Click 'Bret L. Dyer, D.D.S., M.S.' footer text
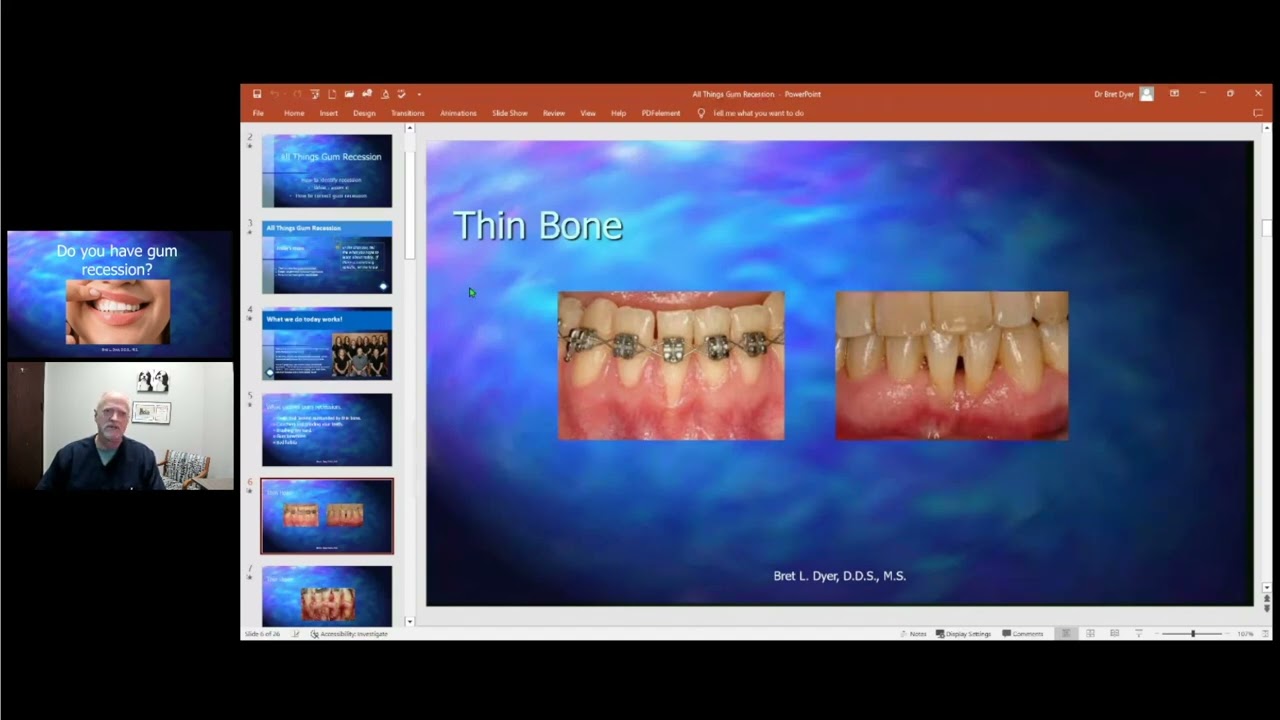Viewport: 1280px width, 720px height. coord(839,576)
